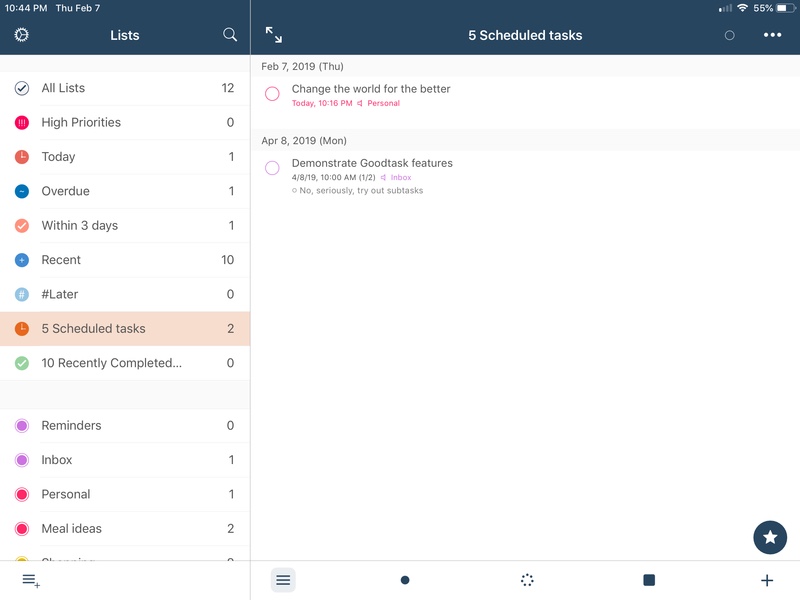Screen dimensions: 800x600
Task: Mark 'Change the world for the better' complete
Action: 272,91
